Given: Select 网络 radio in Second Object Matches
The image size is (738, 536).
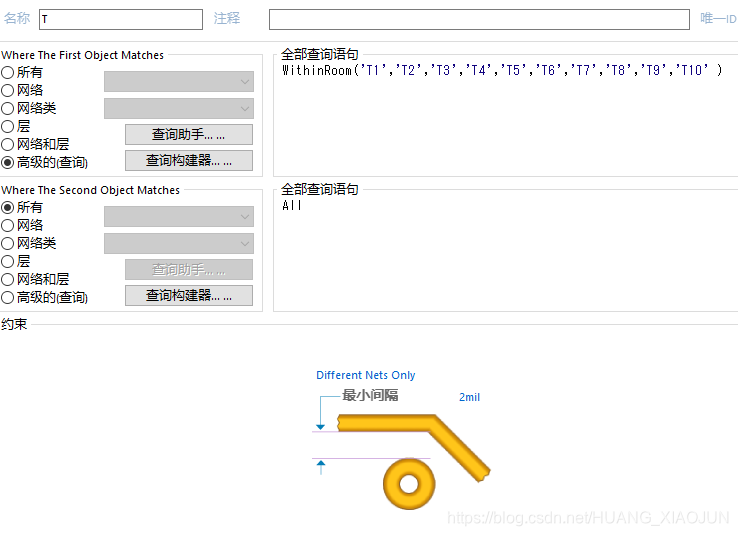Looking at the screenshot, I should tap(8, 225).
